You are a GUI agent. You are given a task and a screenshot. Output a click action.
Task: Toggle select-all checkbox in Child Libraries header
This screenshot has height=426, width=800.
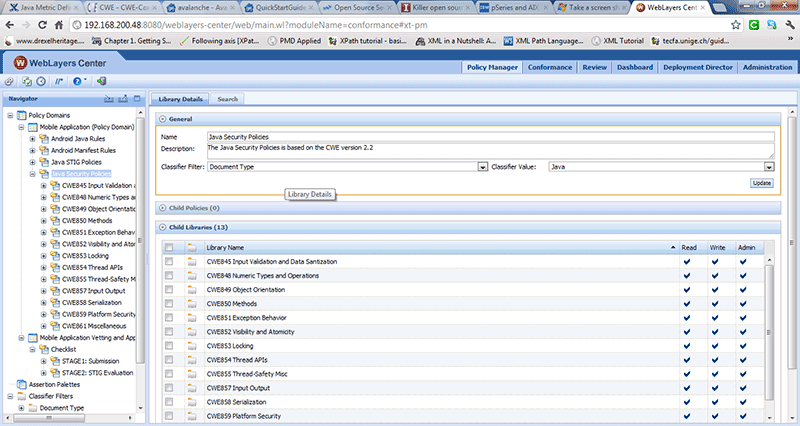(169, 247)
